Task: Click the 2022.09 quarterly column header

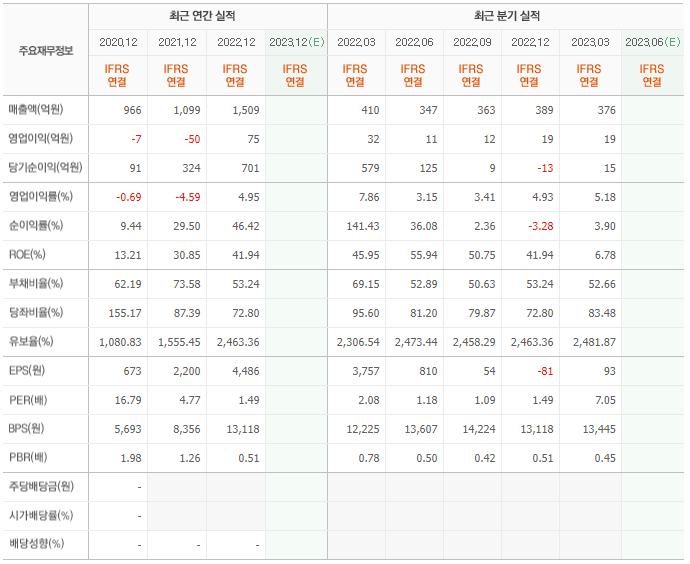Action: coord(473,42)
